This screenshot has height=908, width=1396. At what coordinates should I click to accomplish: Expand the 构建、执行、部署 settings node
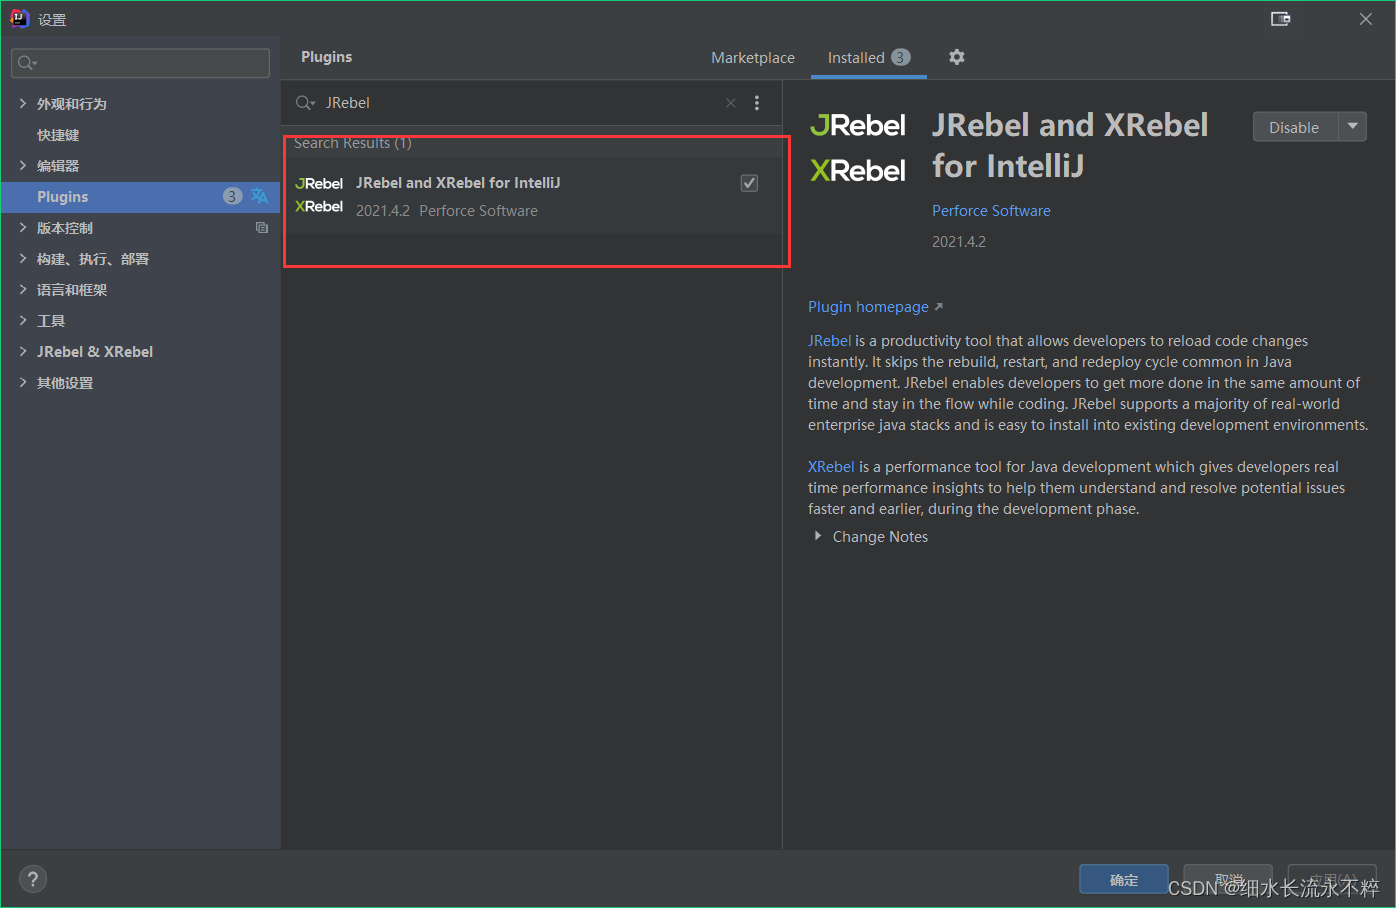pos(23,258)
